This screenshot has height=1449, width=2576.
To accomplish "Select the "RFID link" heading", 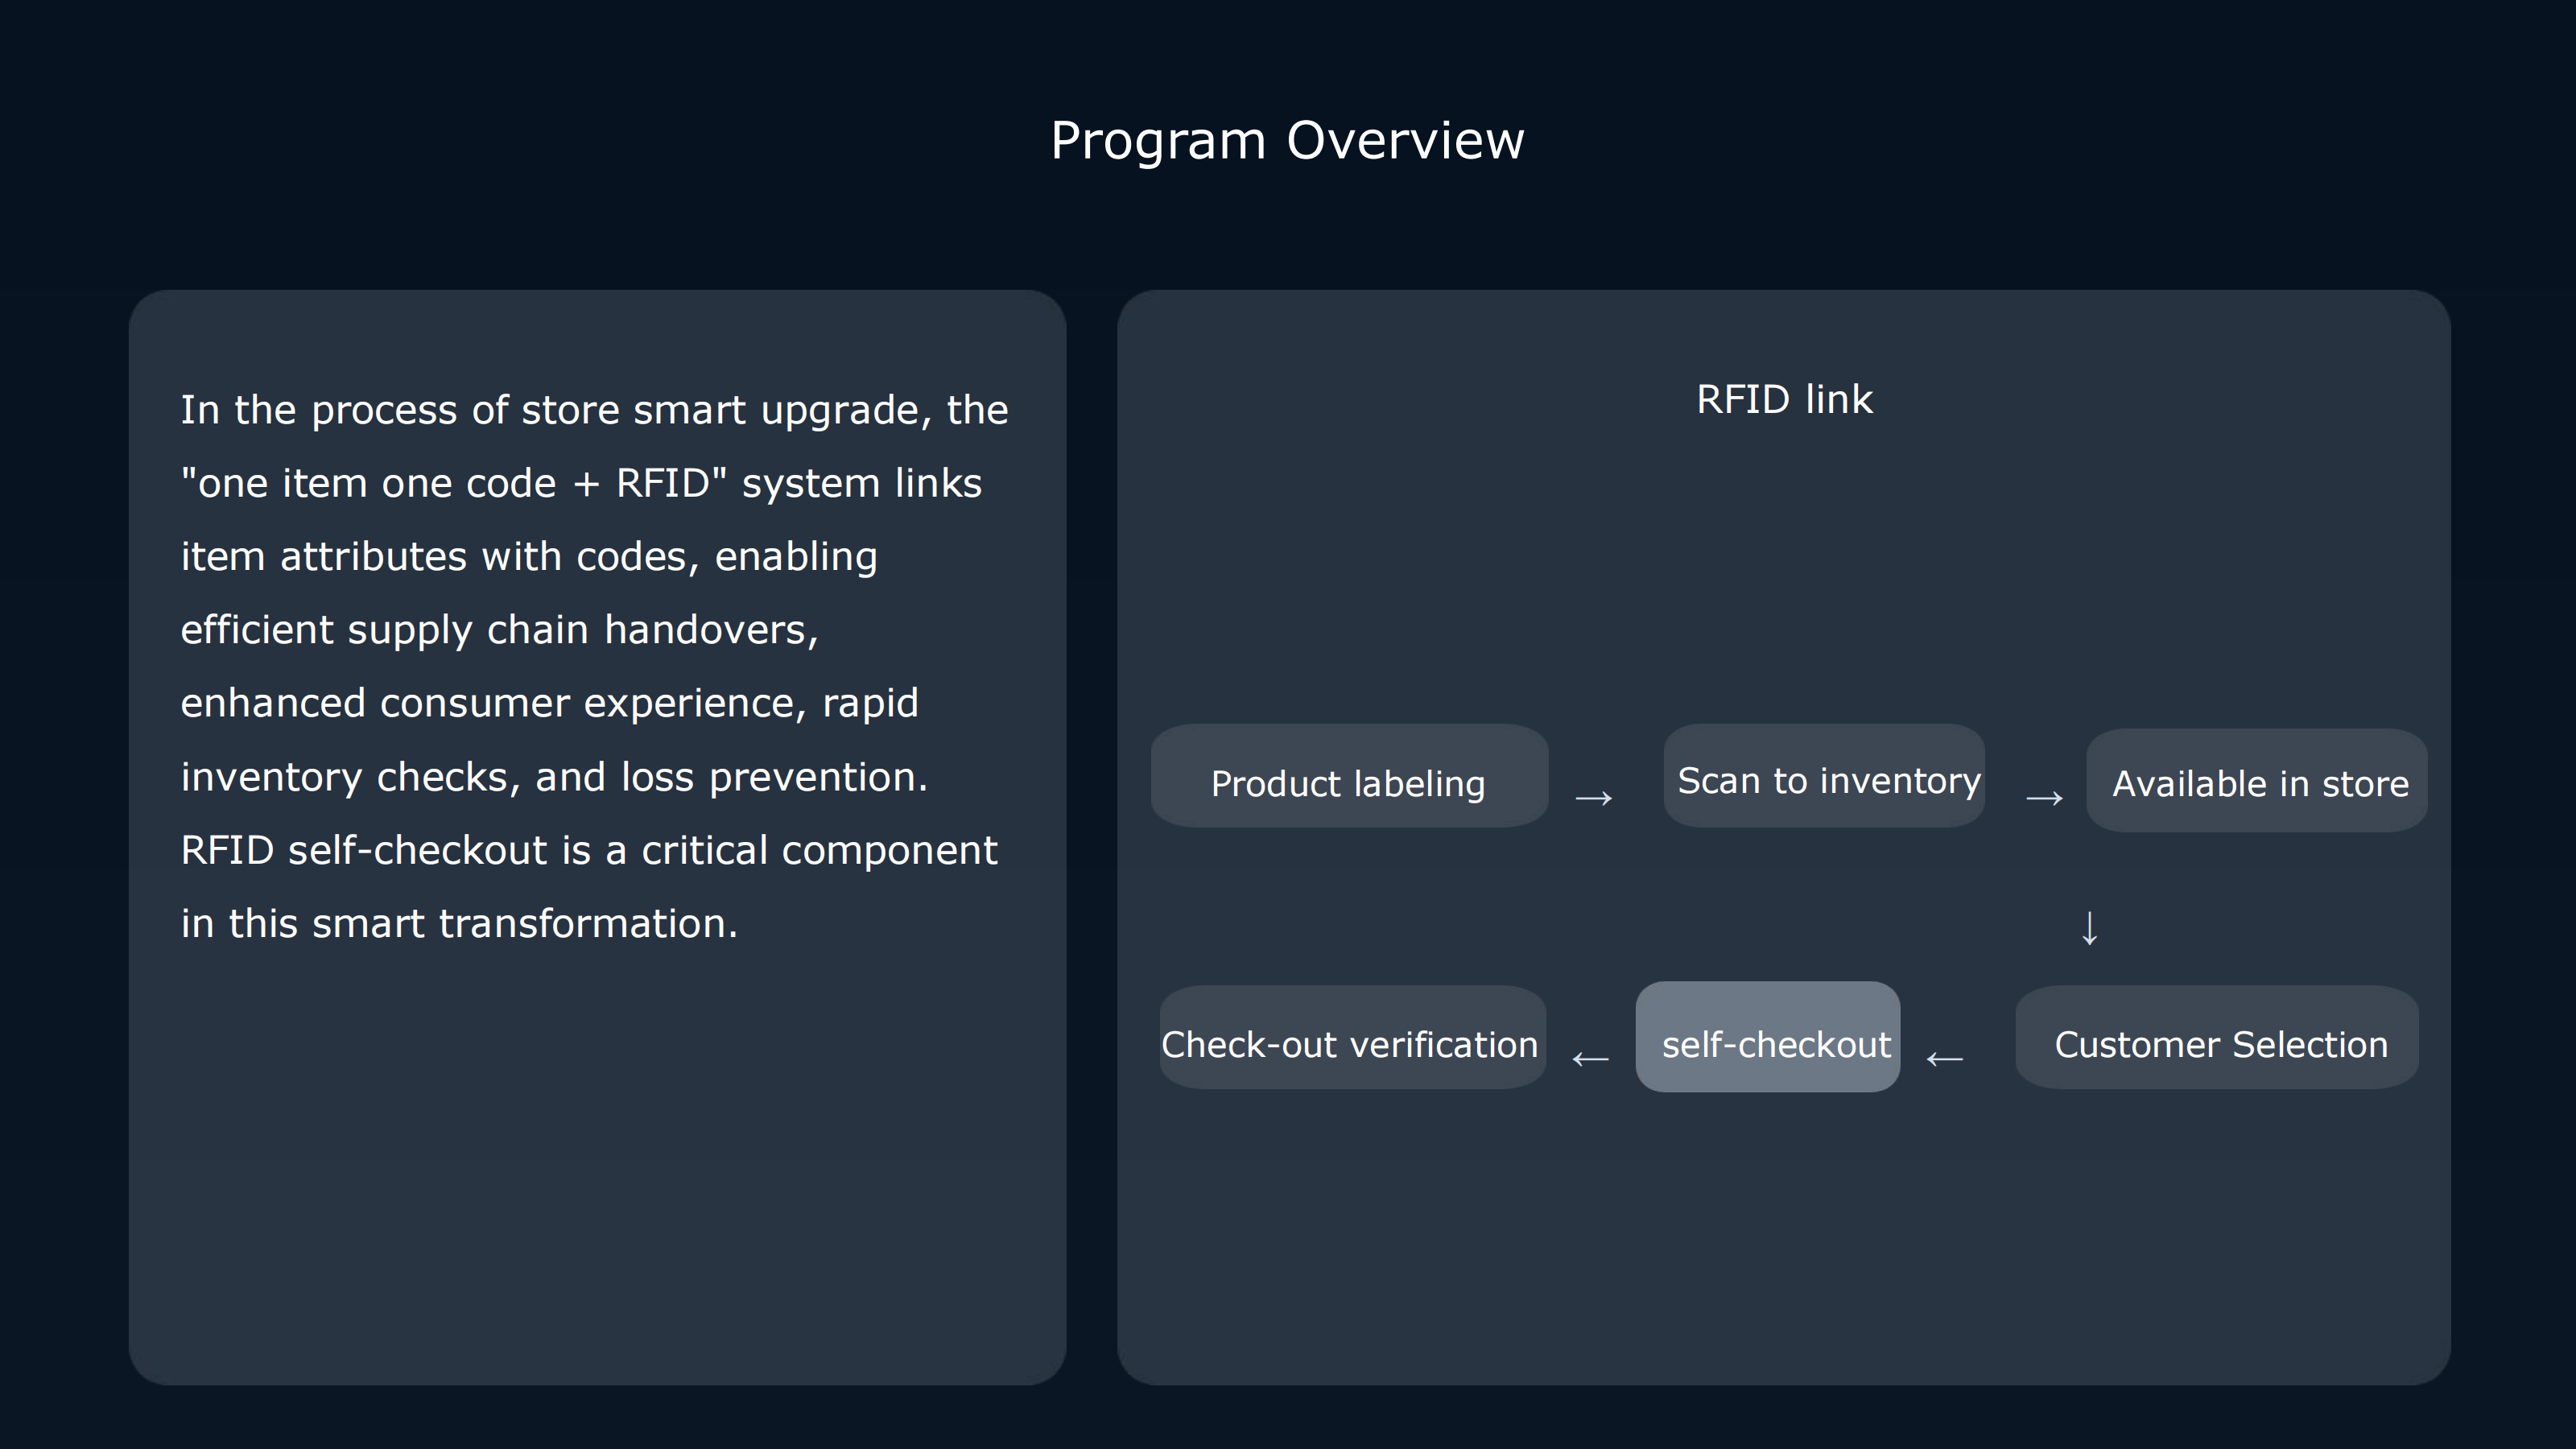I will click(1784, 400).
